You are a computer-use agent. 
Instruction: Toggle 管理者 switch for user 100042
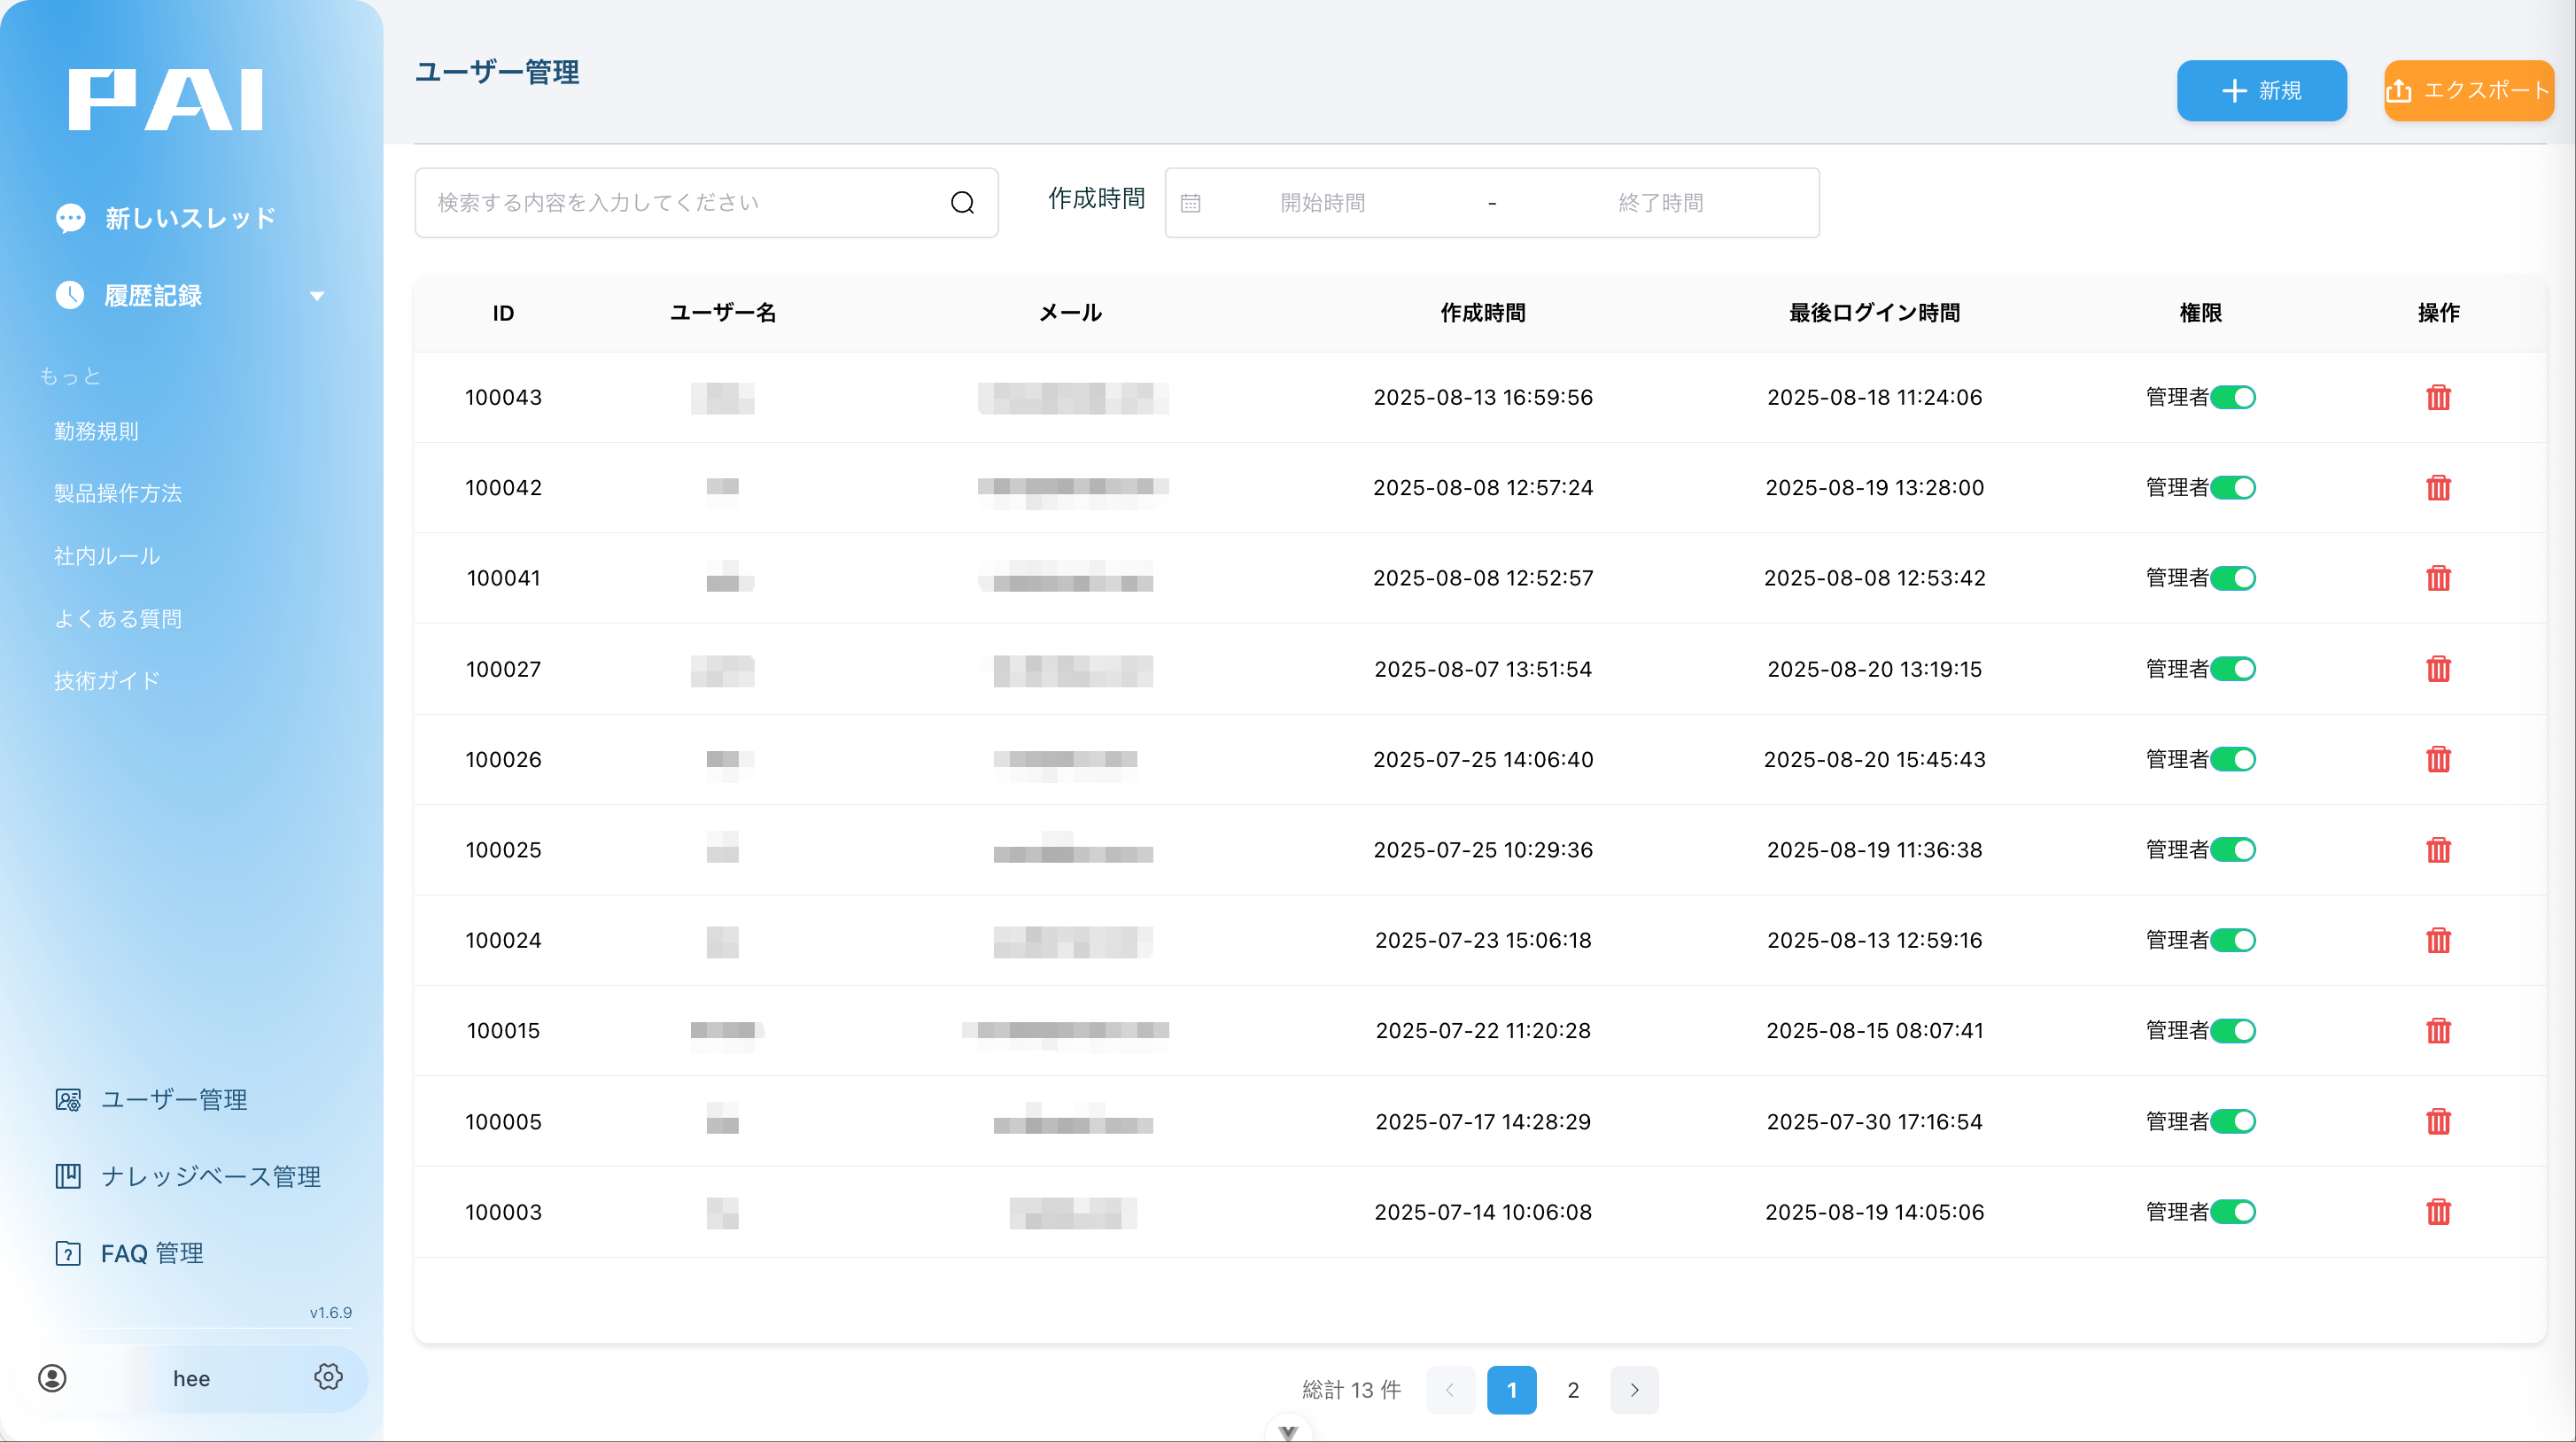(2233, 488)
